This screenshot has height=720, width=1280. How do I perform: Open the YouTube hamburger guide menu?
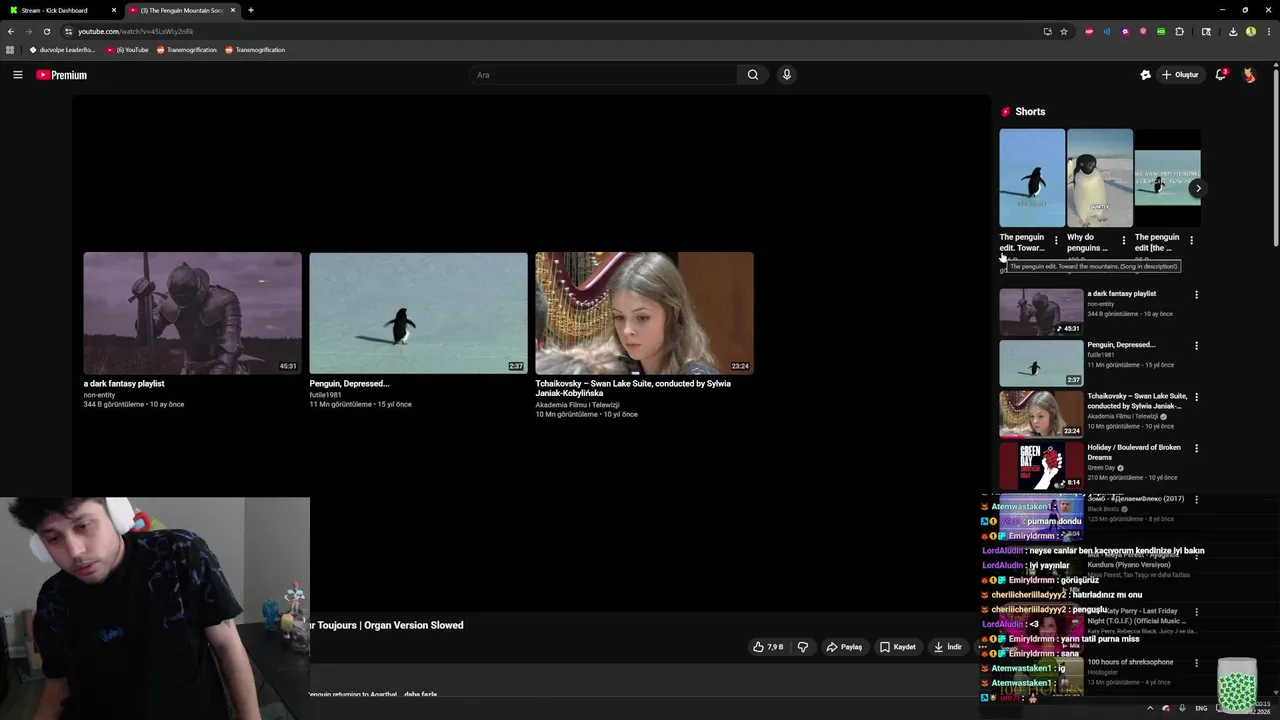coord(18,75)
